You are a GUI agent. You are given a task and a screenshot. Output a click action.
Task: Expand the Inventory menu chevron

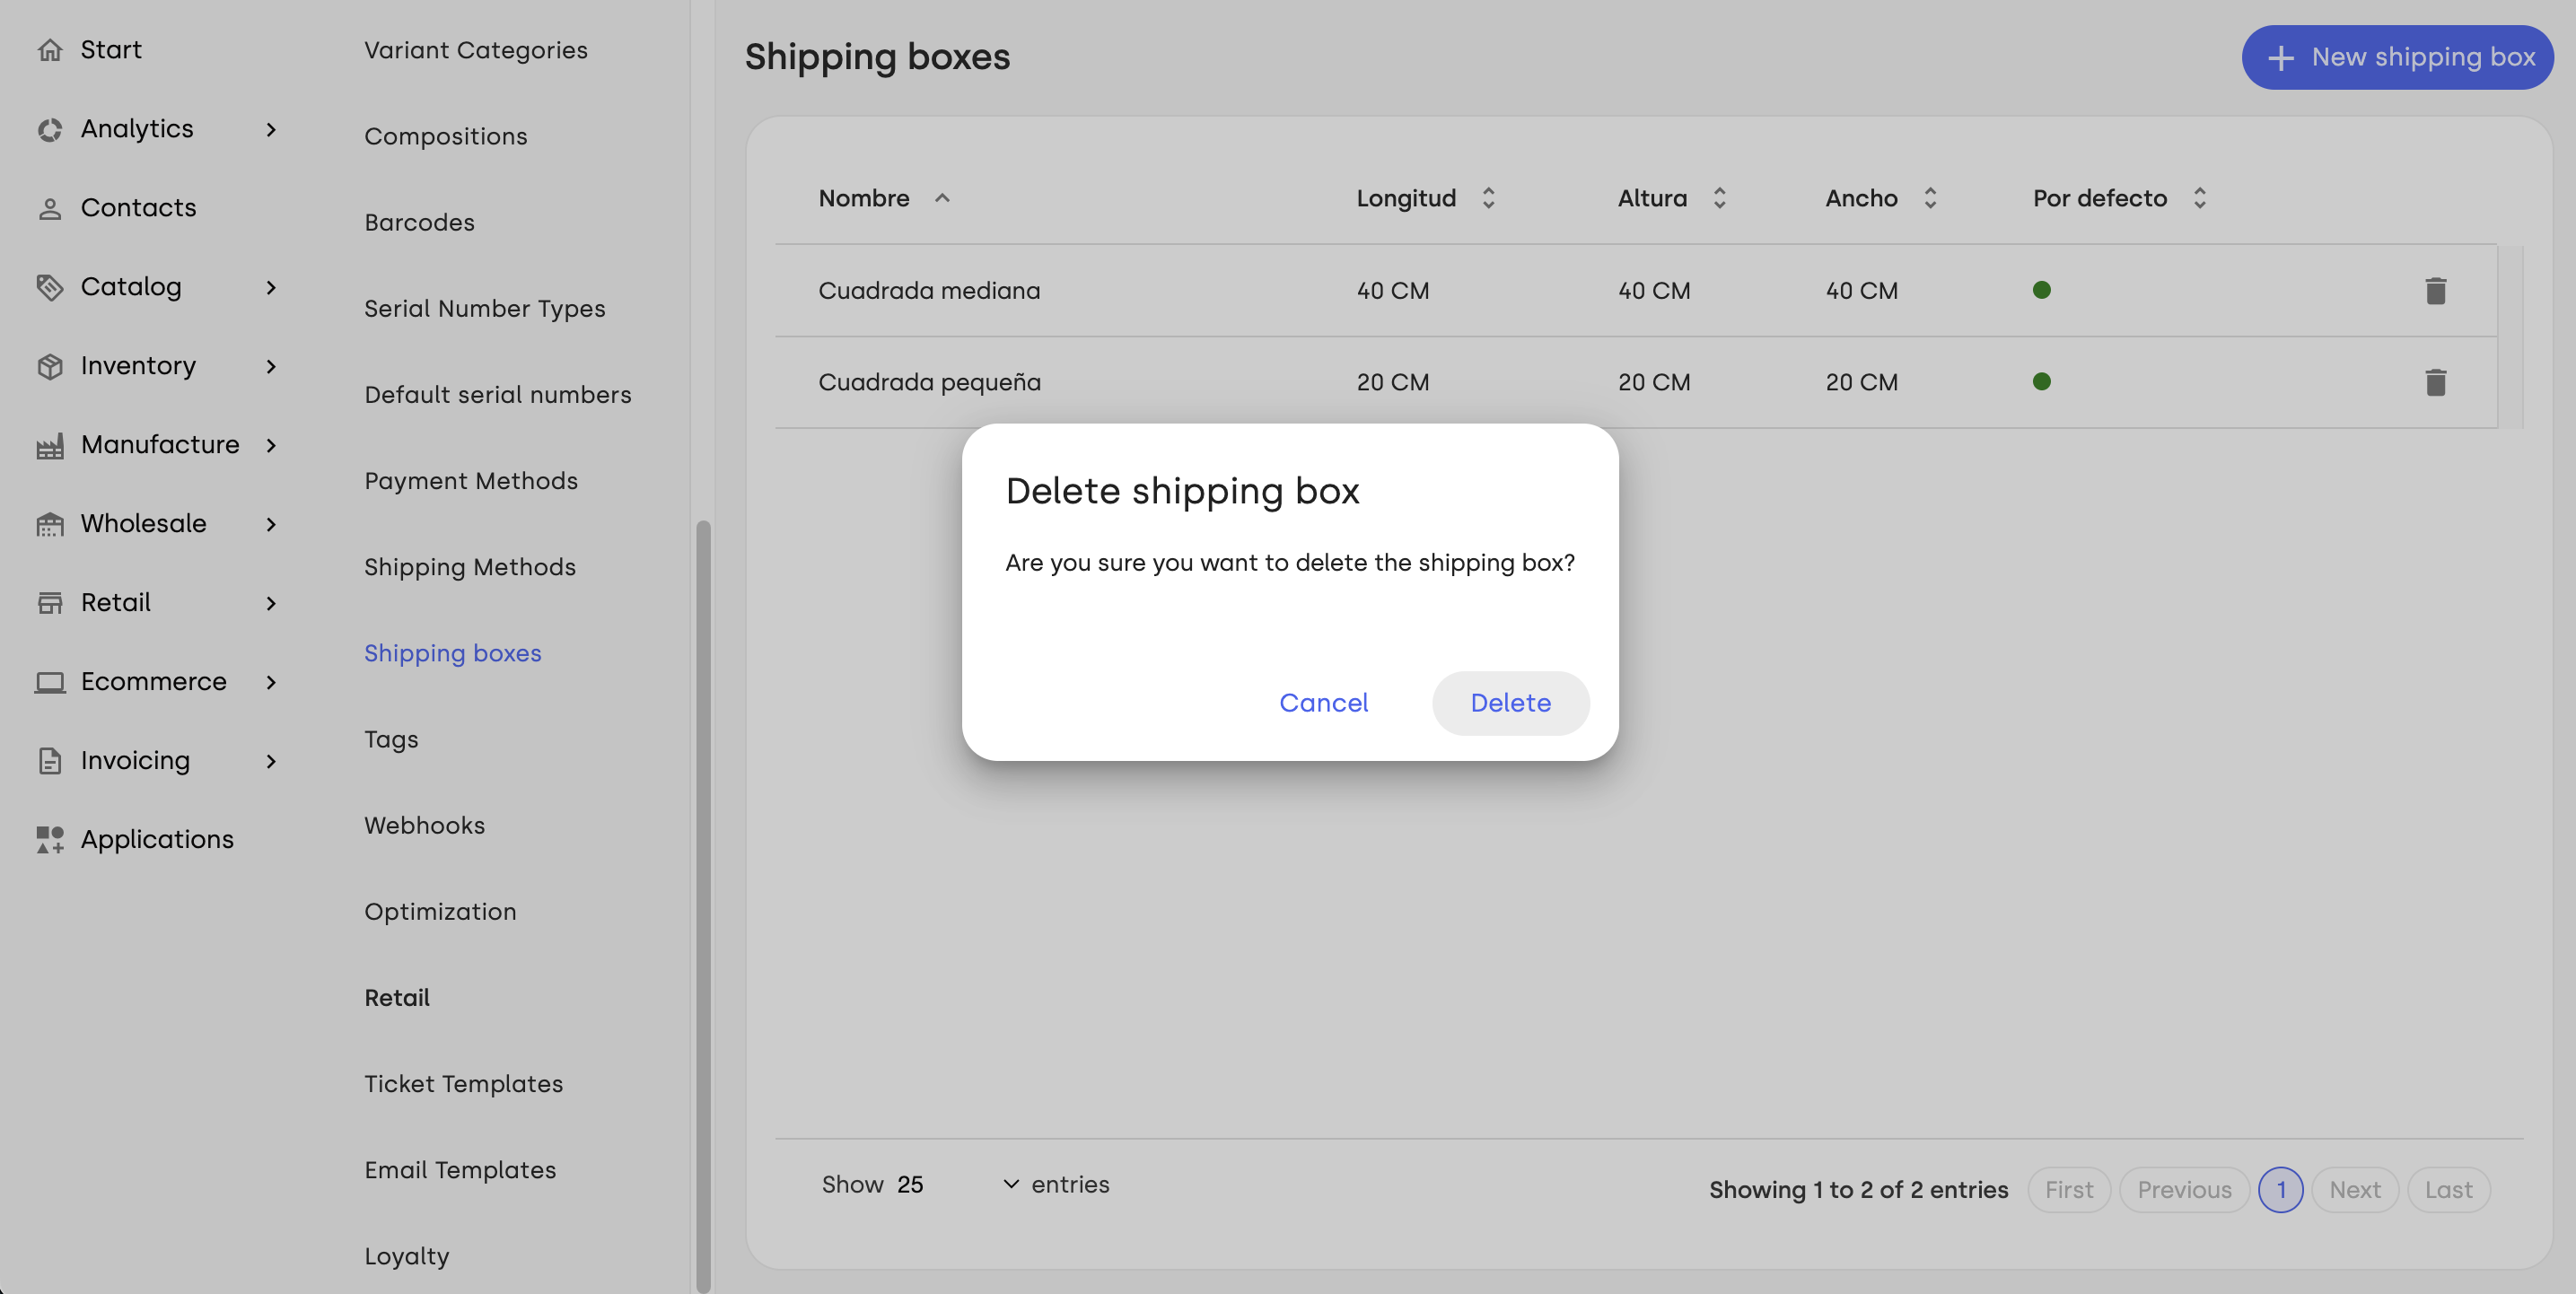[271, 366]
